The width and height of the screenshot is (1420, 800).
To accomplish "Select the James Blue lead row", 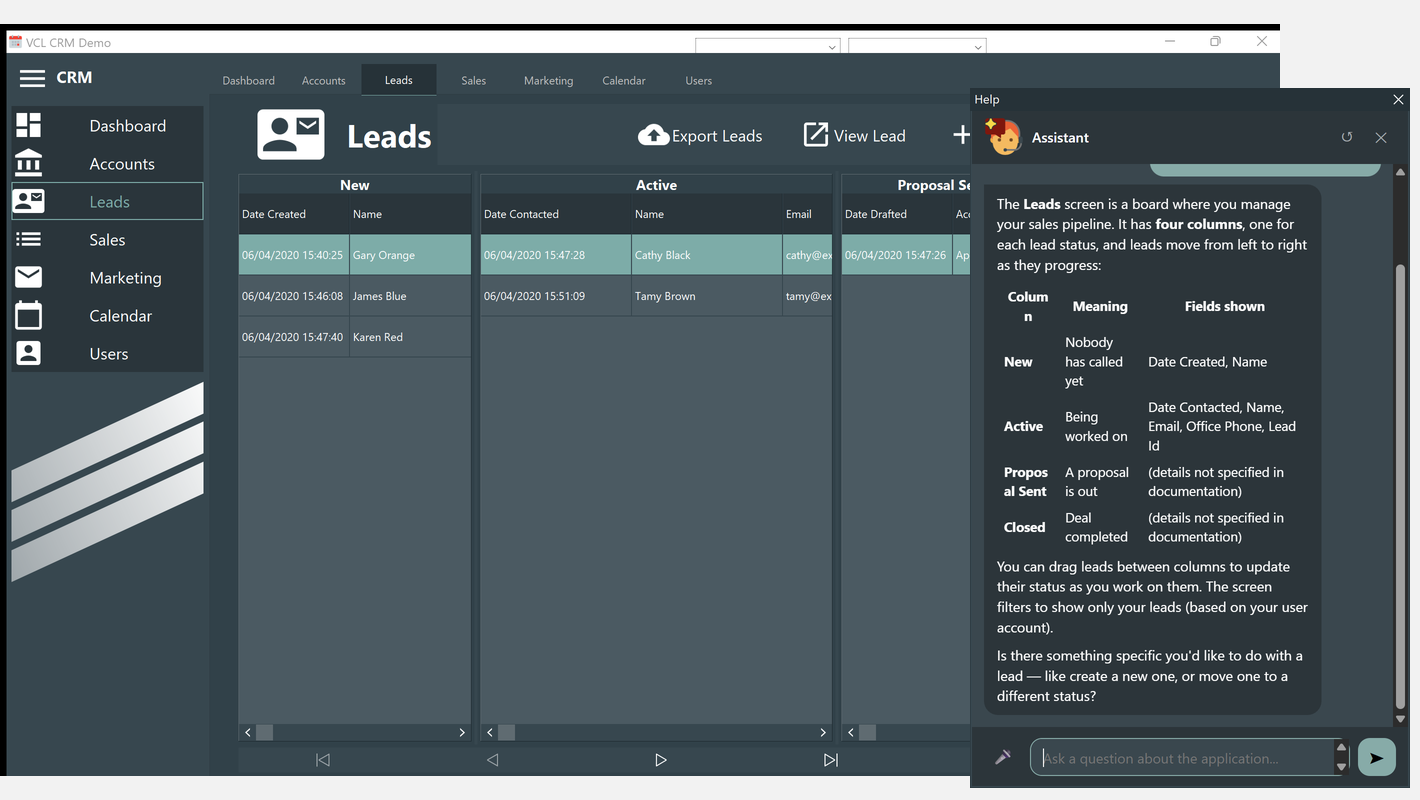I will coord(355,296).
